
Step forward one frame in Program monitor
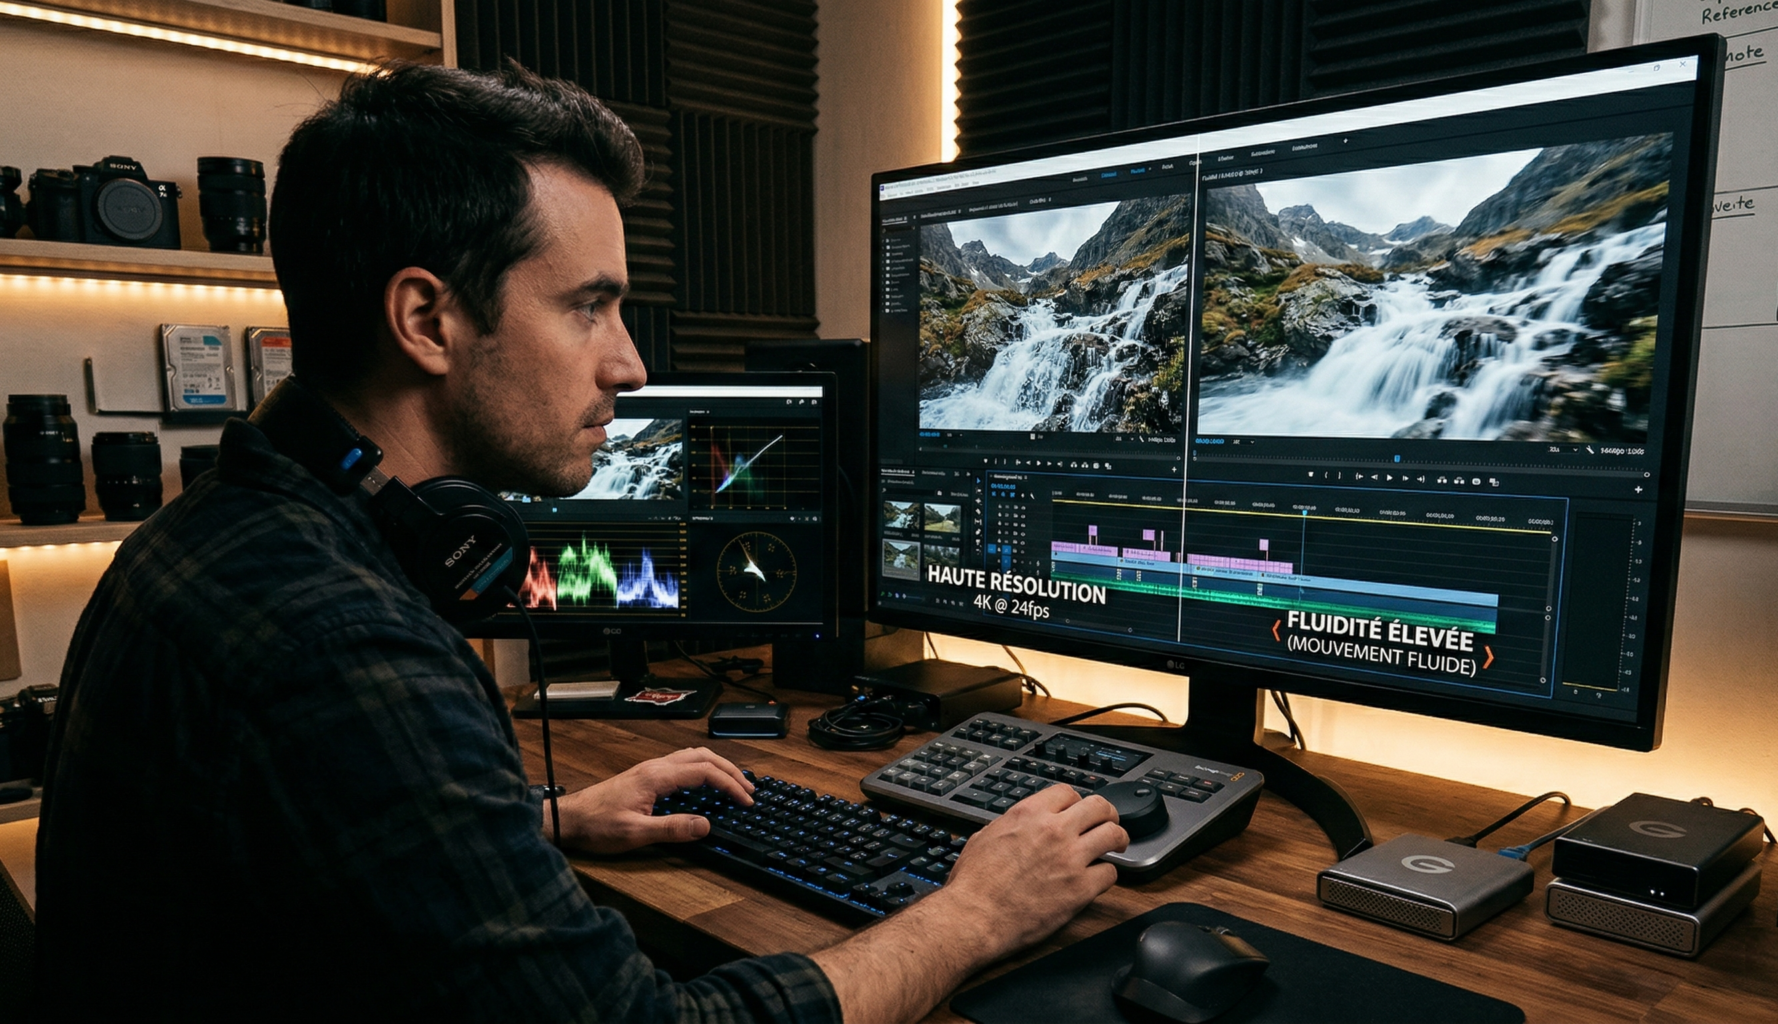click(1405, 479)
